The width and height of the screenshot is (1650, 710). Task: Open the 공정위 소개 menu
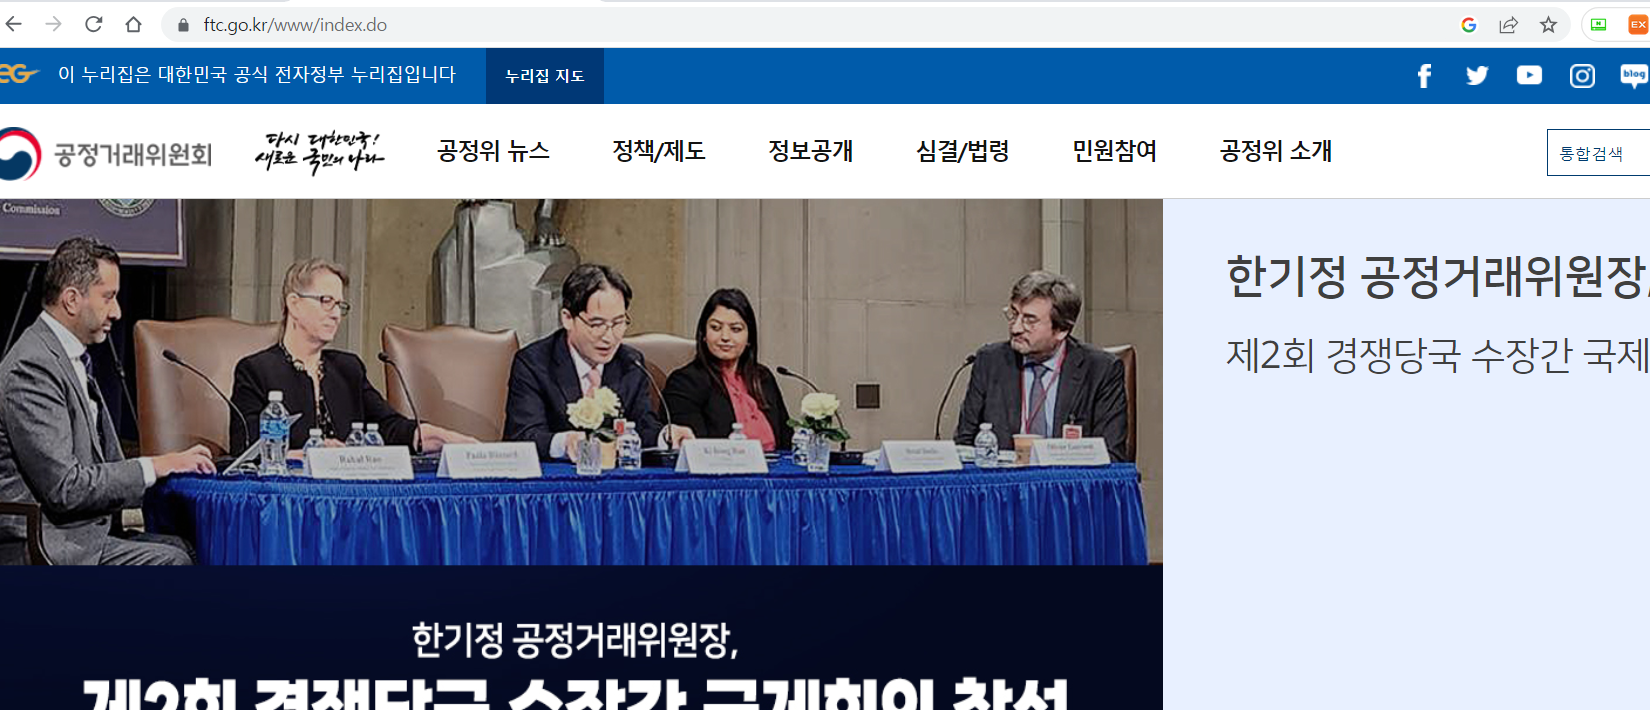[x=1276, y=151]
